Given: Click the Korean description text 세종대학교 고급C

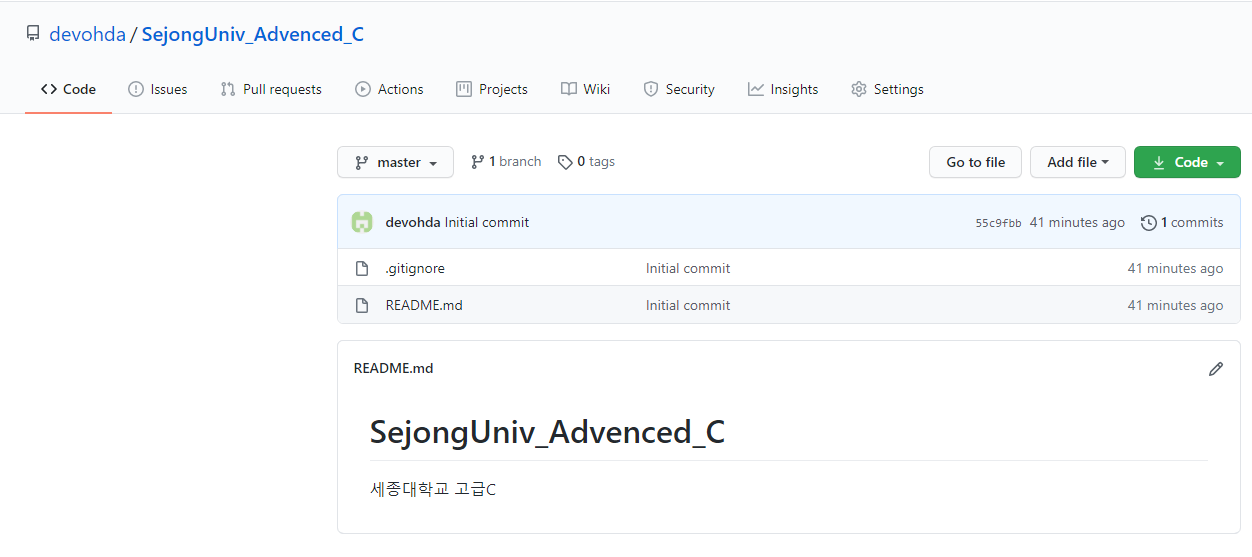Looking at the screenshot, I should click(433, 489).
